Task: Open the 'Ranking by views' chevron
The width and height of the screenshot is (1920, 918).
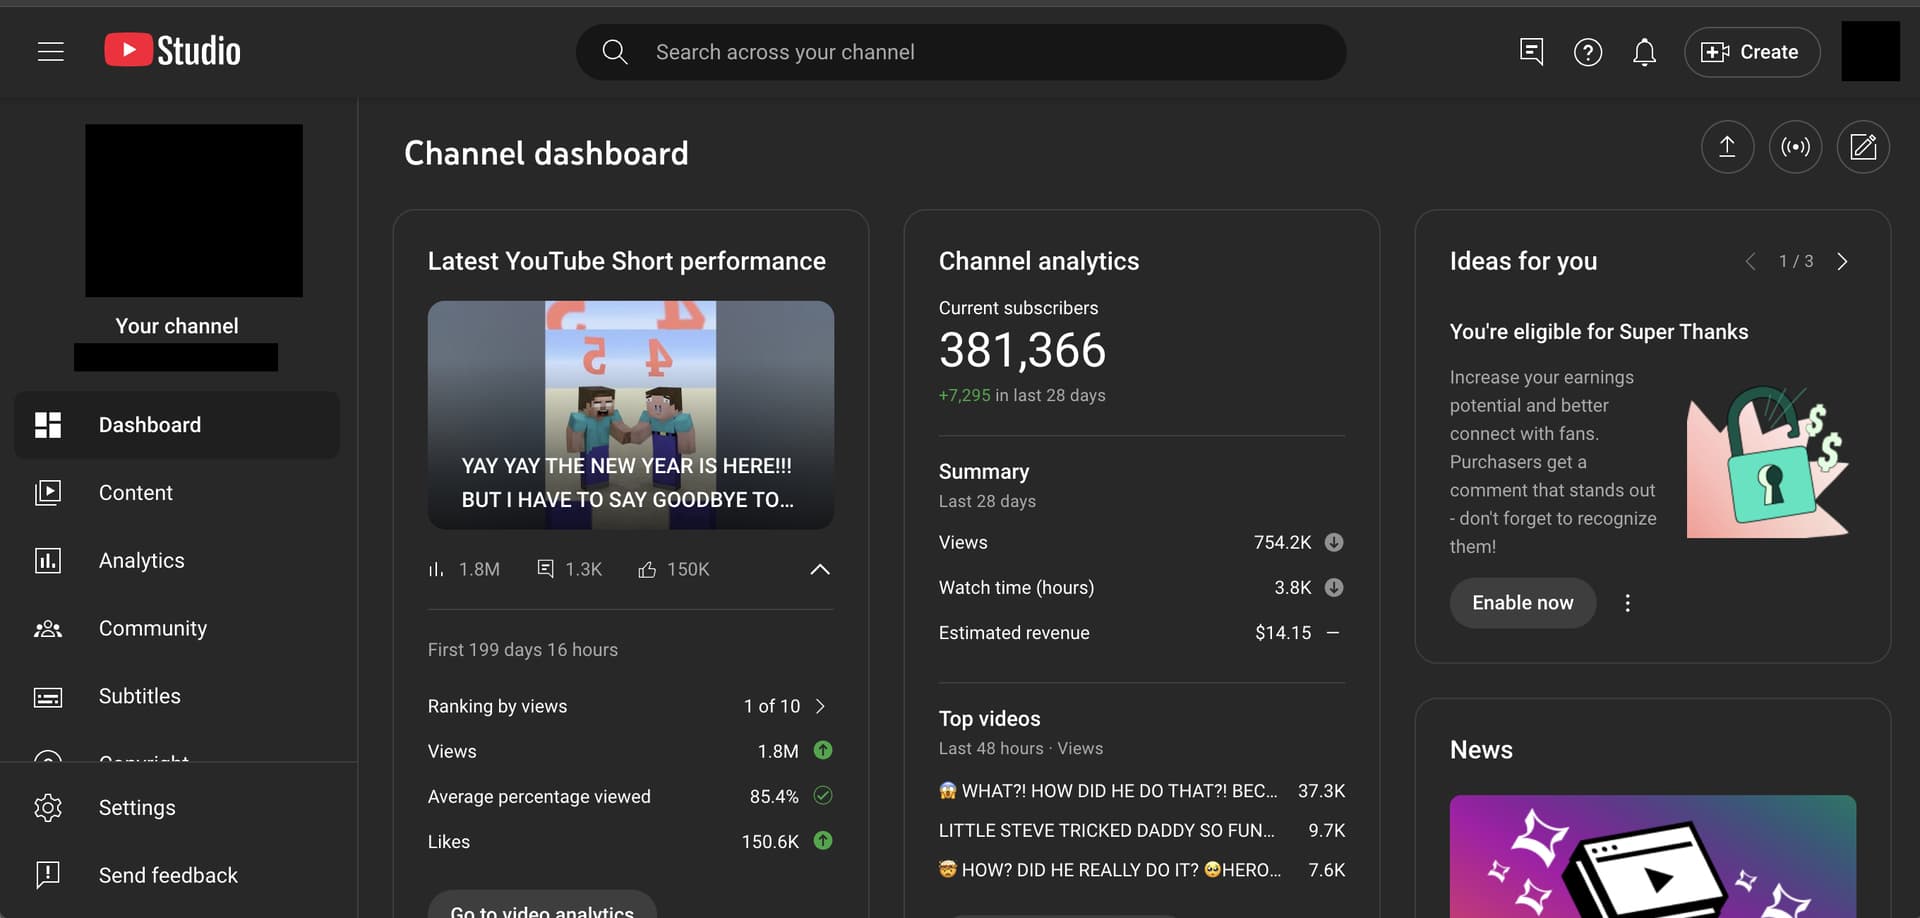Action: [x=820, y=706]
